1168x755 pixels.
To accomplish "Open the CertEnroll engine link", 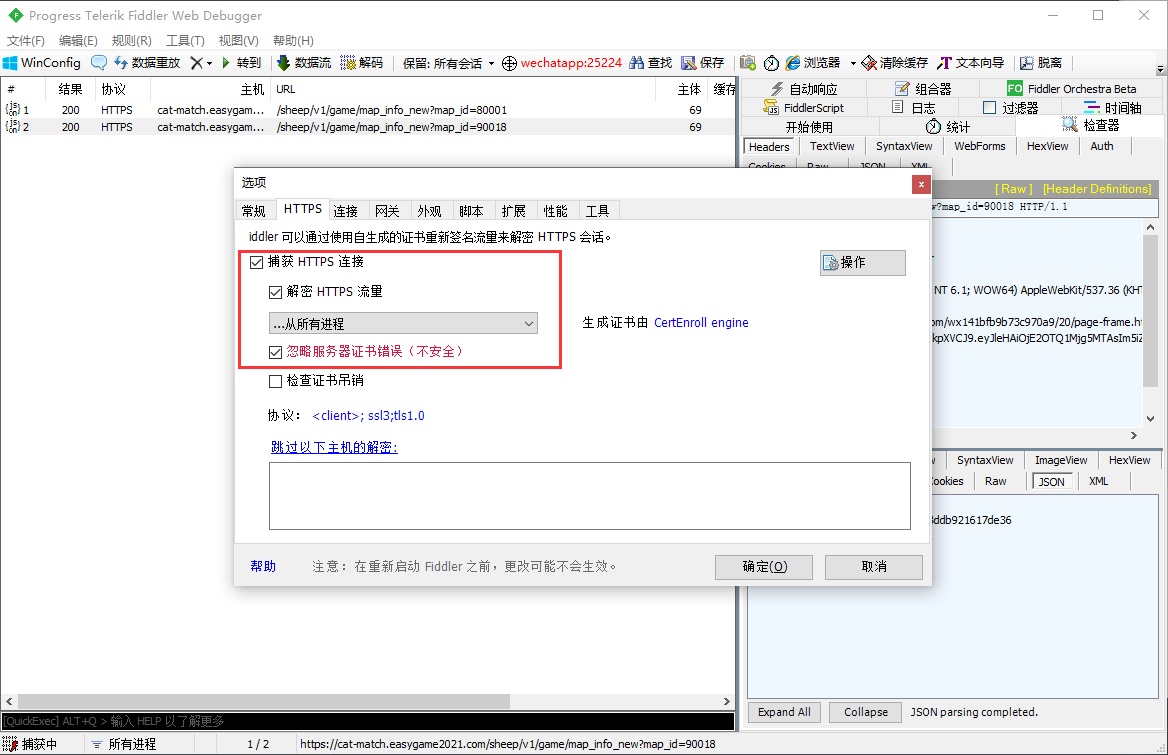I will tap(701, 322).
